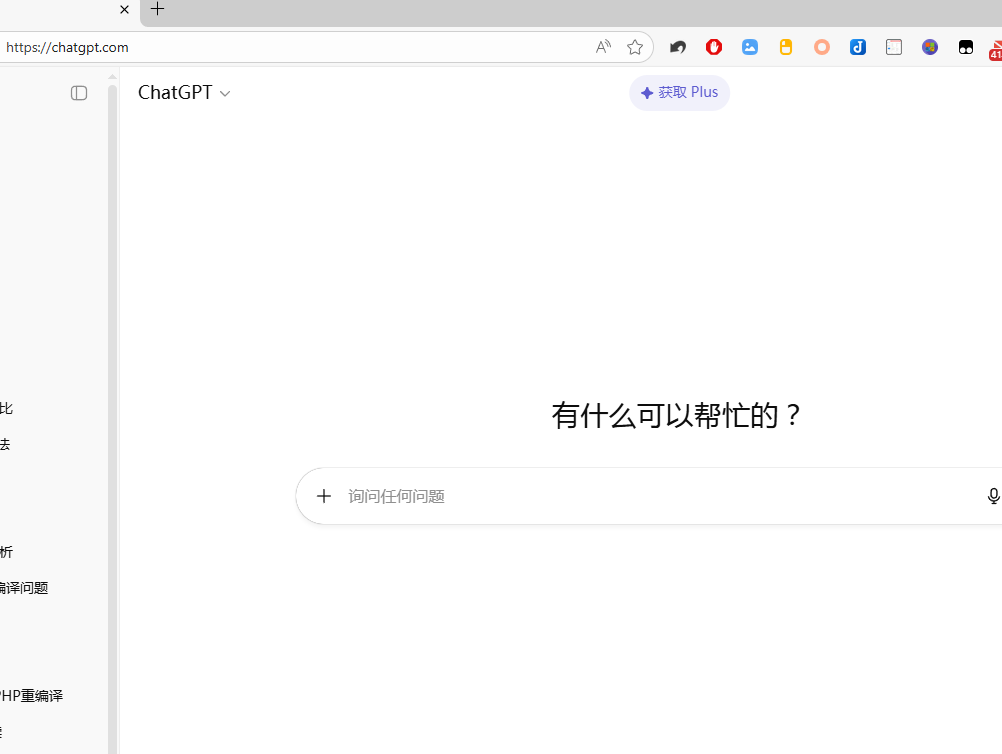Open the chat history ending in 编译问题

(24, 588)
